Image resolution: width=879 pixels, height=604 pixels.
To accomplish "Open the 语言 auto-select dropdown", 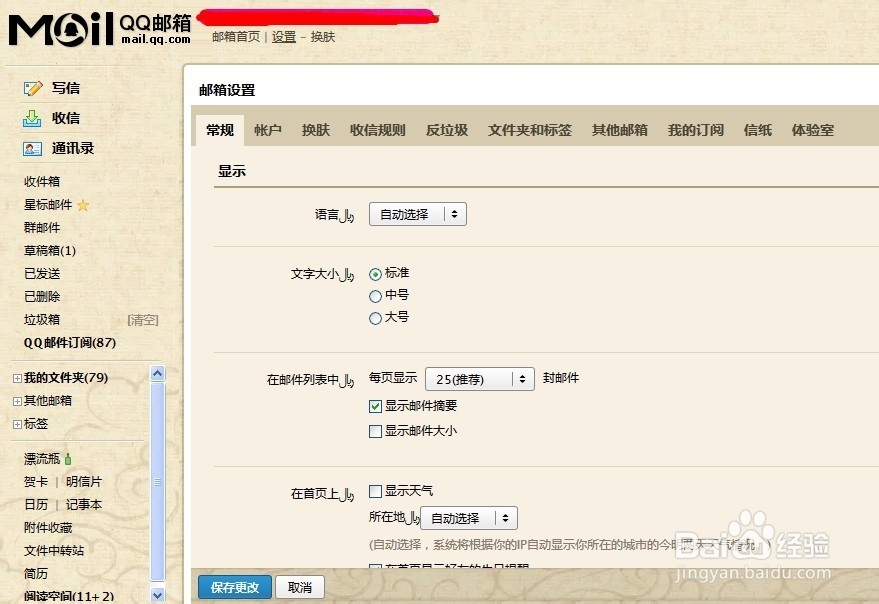I will coord(417,213).
